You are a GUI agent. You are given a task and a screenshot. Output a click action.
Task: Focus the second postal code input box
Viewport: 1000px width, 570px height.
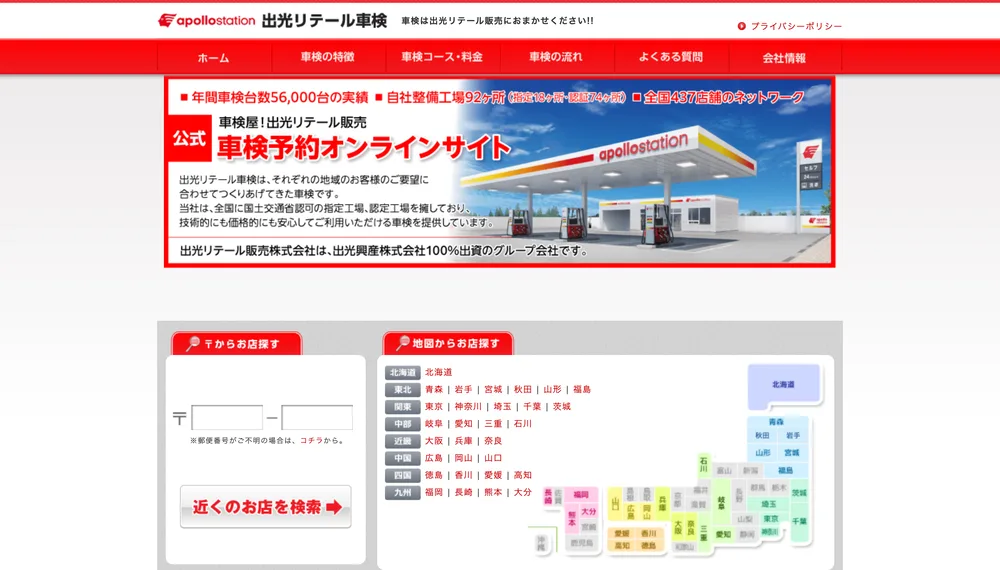(x=317, y=418)
